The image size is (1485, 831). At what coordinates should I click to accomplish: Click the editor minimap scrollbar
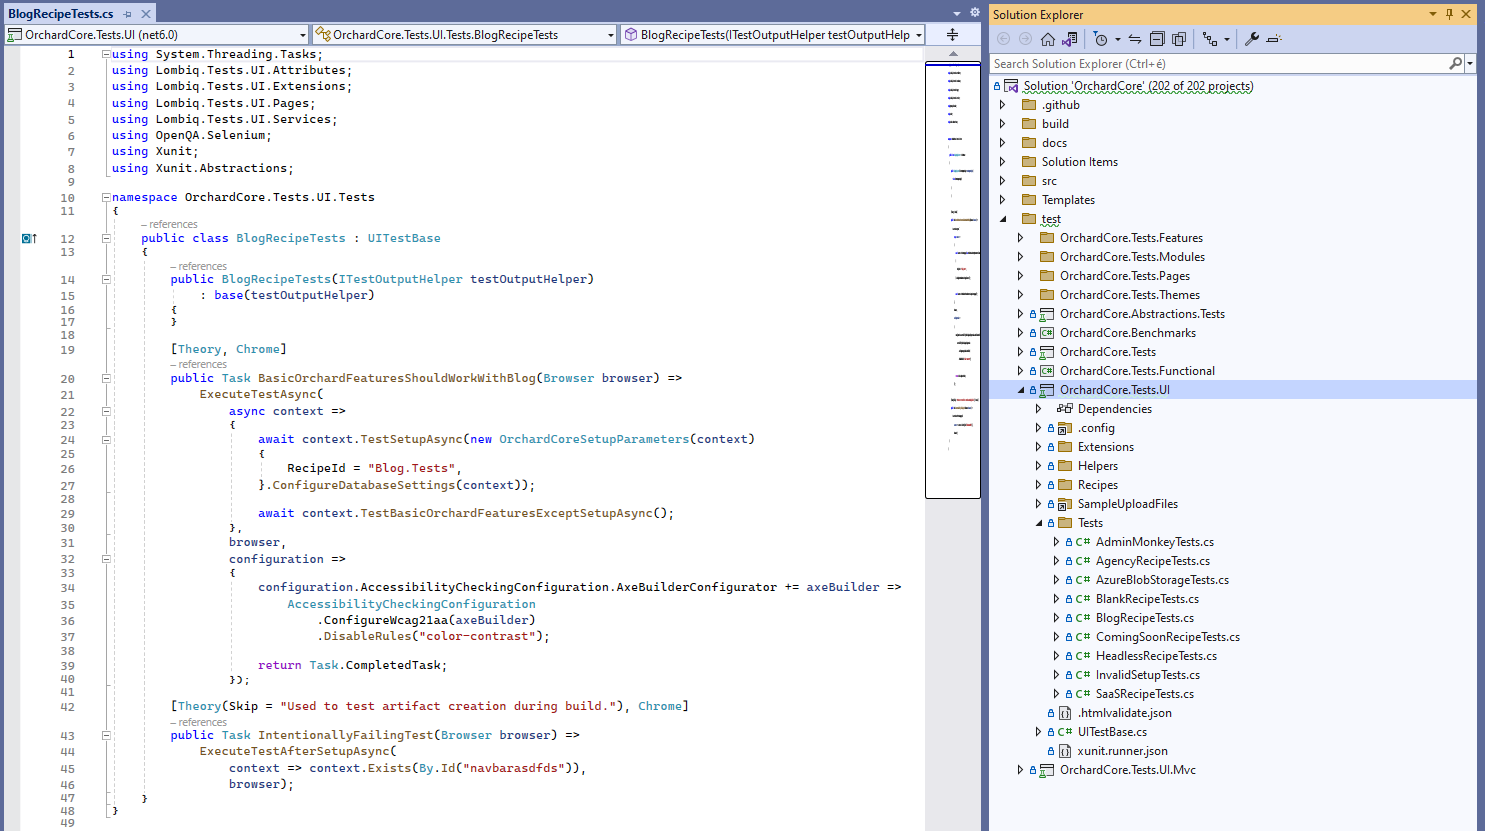click(952, 280)
